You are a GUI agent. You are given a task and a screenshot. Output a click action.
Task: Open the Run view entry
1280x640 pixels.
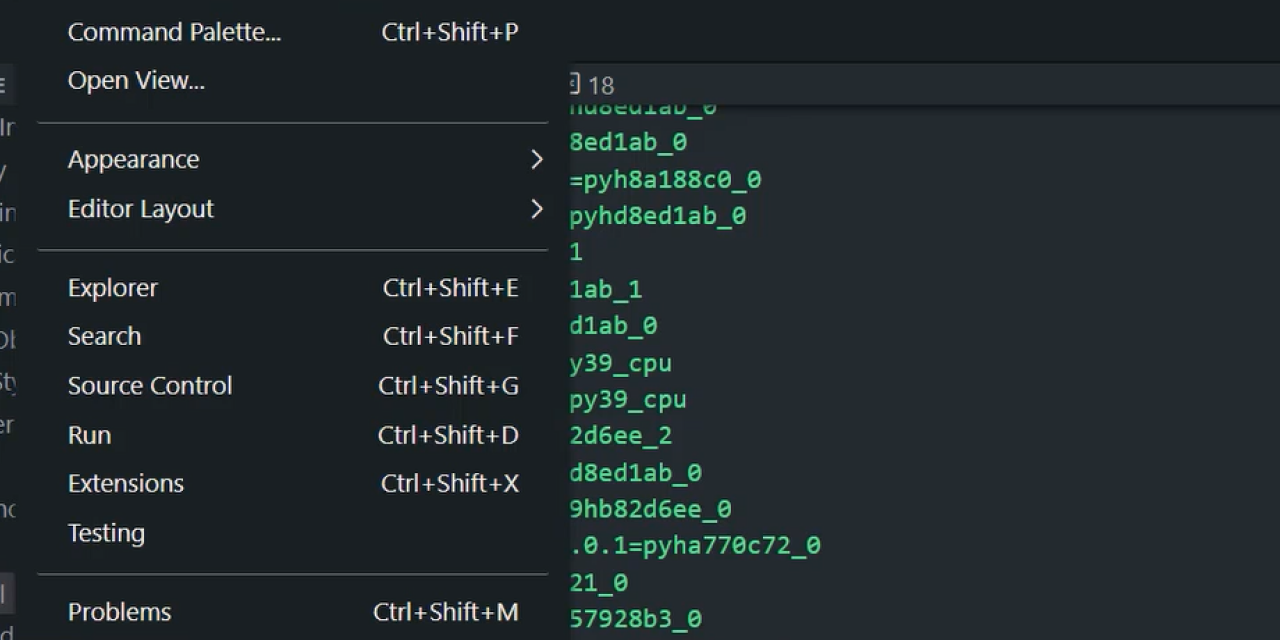tap(89, 435)
